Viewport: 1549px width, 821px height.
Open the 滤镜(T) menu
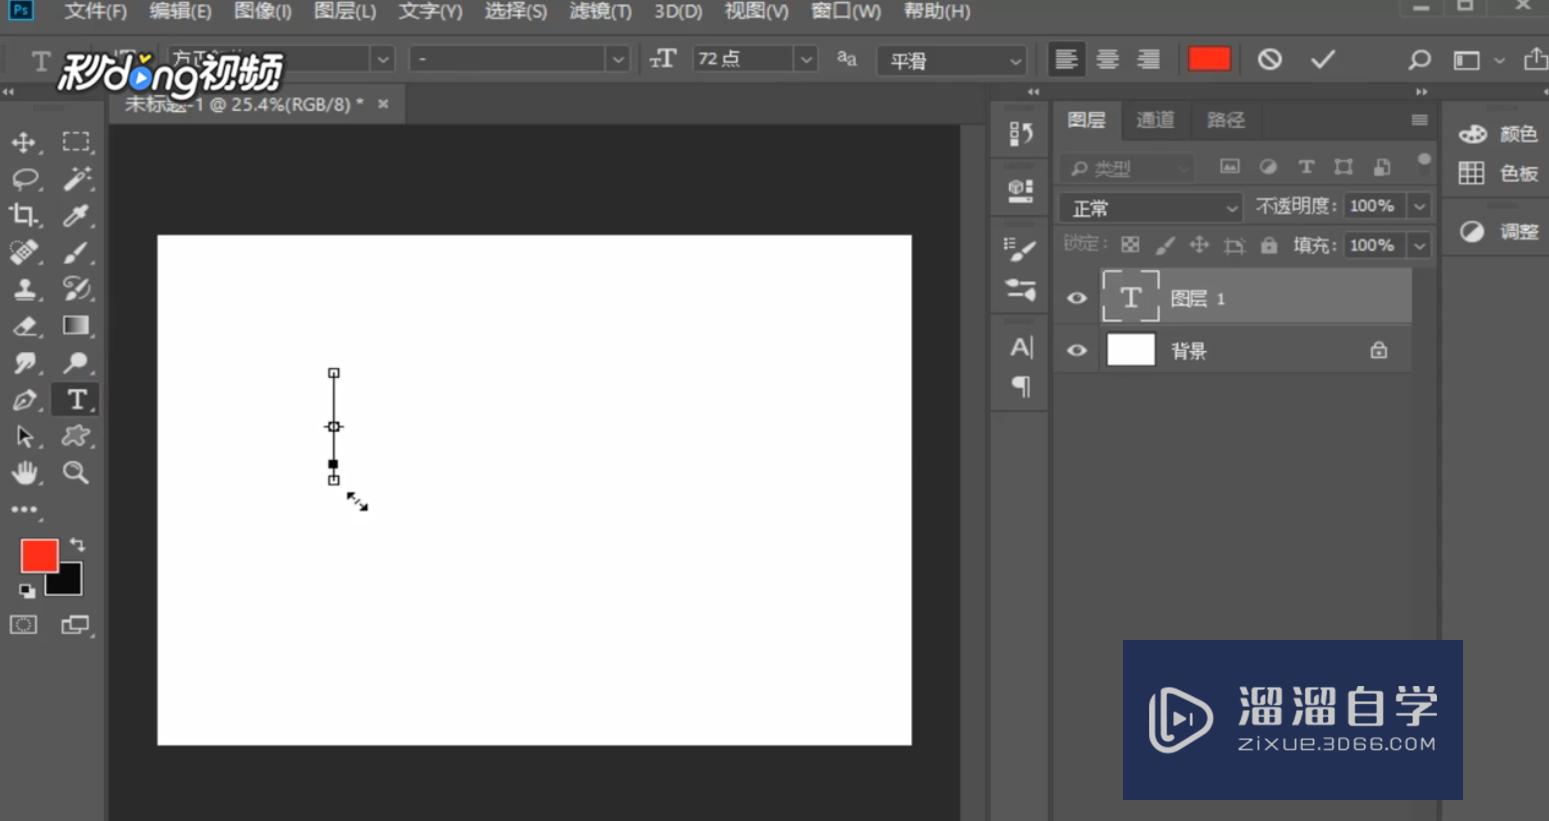601,12
